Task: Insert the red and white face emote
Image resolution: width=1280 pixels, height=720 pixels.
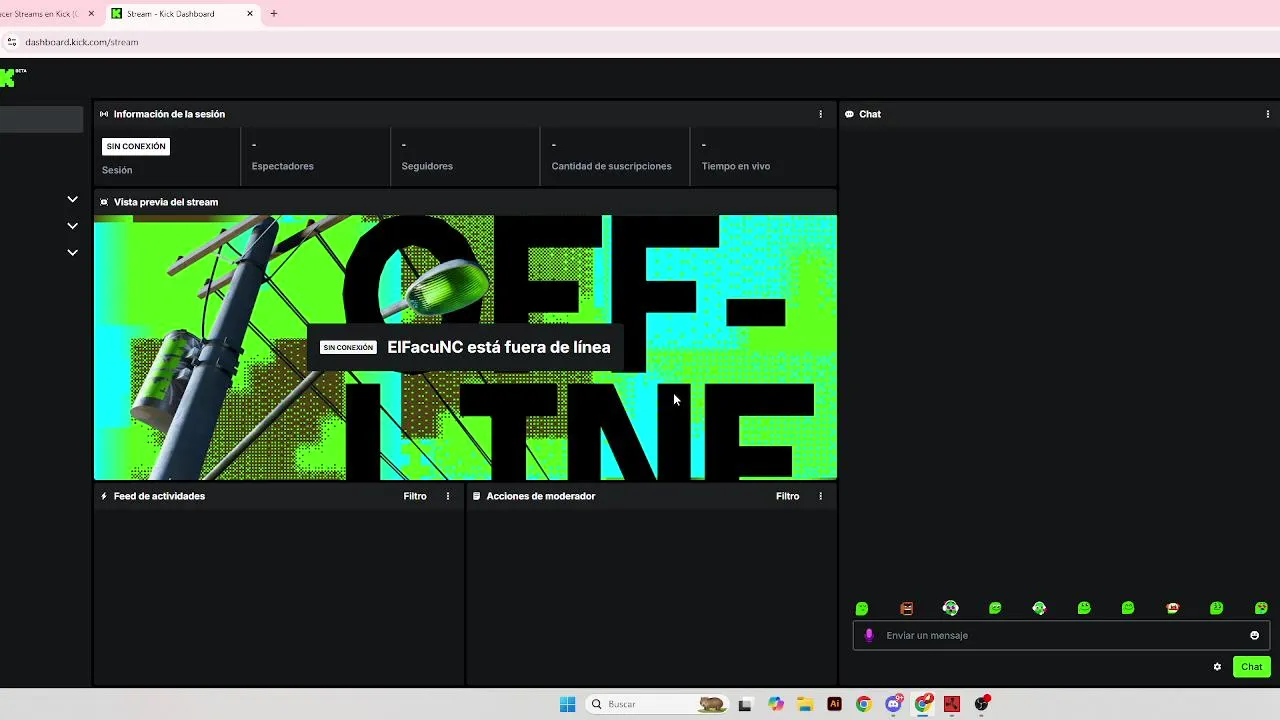Action: tap(1173, 608)
